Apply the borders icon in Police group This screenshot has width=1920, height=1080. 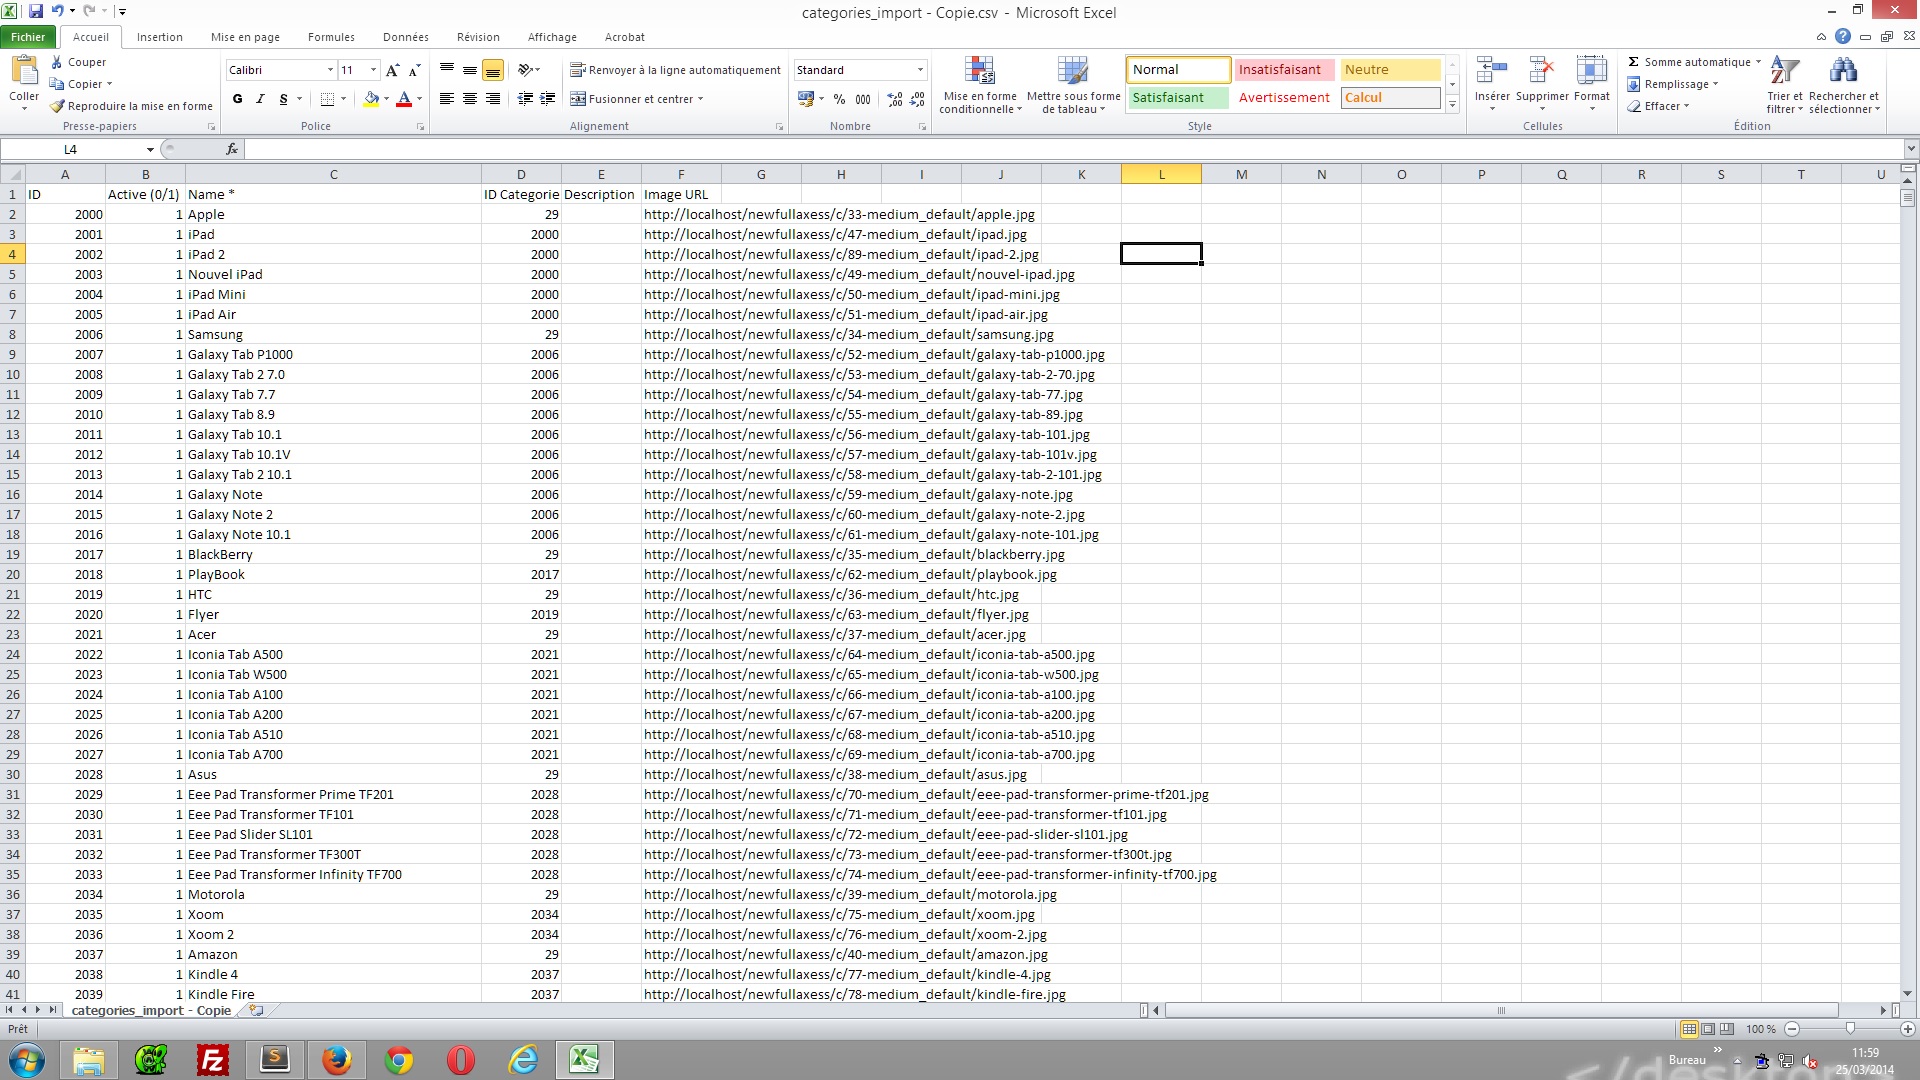coord(327,99)
